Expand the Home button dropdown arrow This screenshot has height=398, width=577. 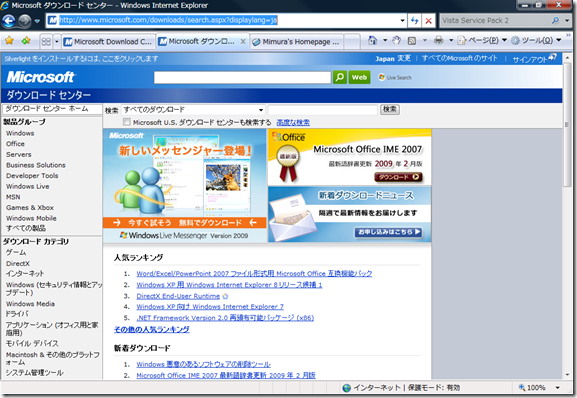(x=385, y=40)
